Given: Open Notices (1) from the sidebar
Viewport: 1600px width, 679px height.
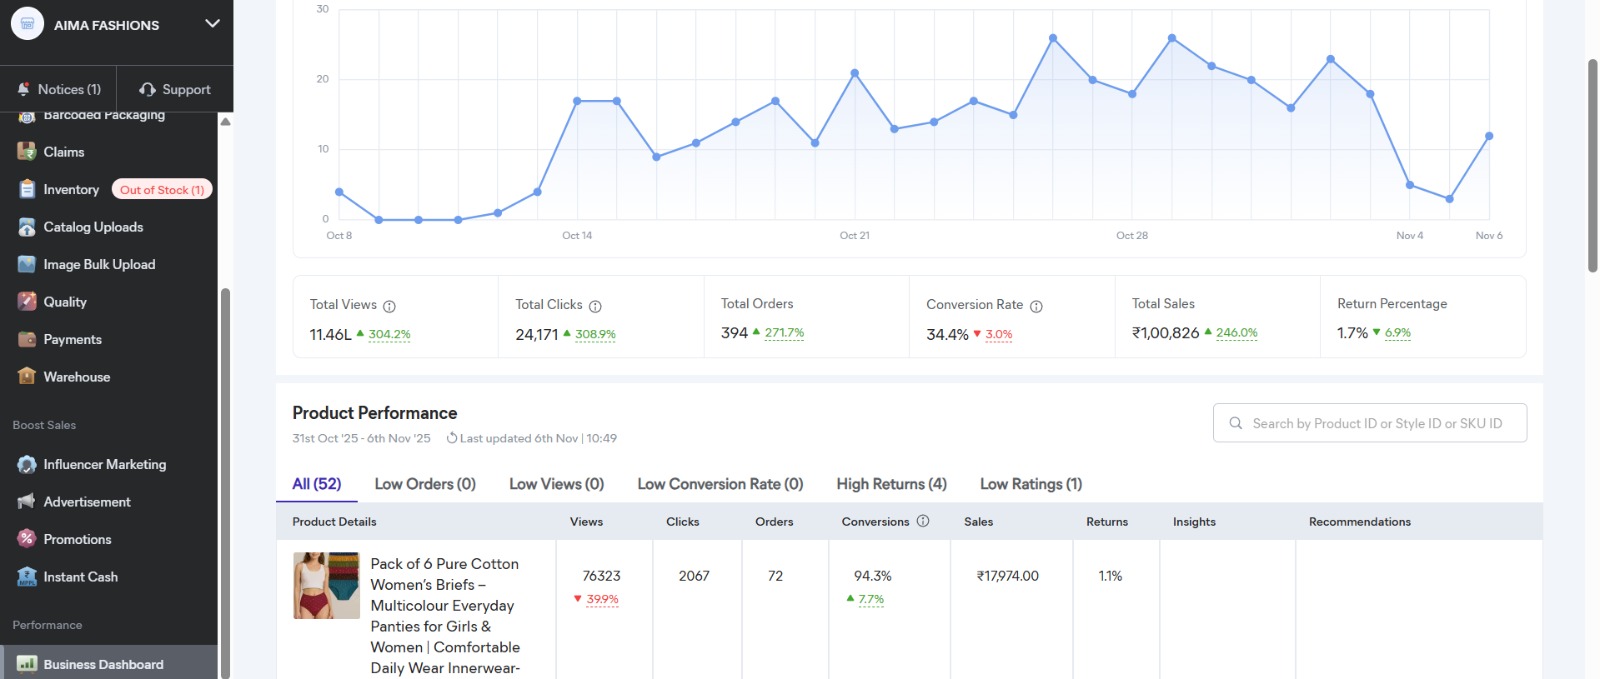Looking at the screenshot, I should click(x=59, y=89).
